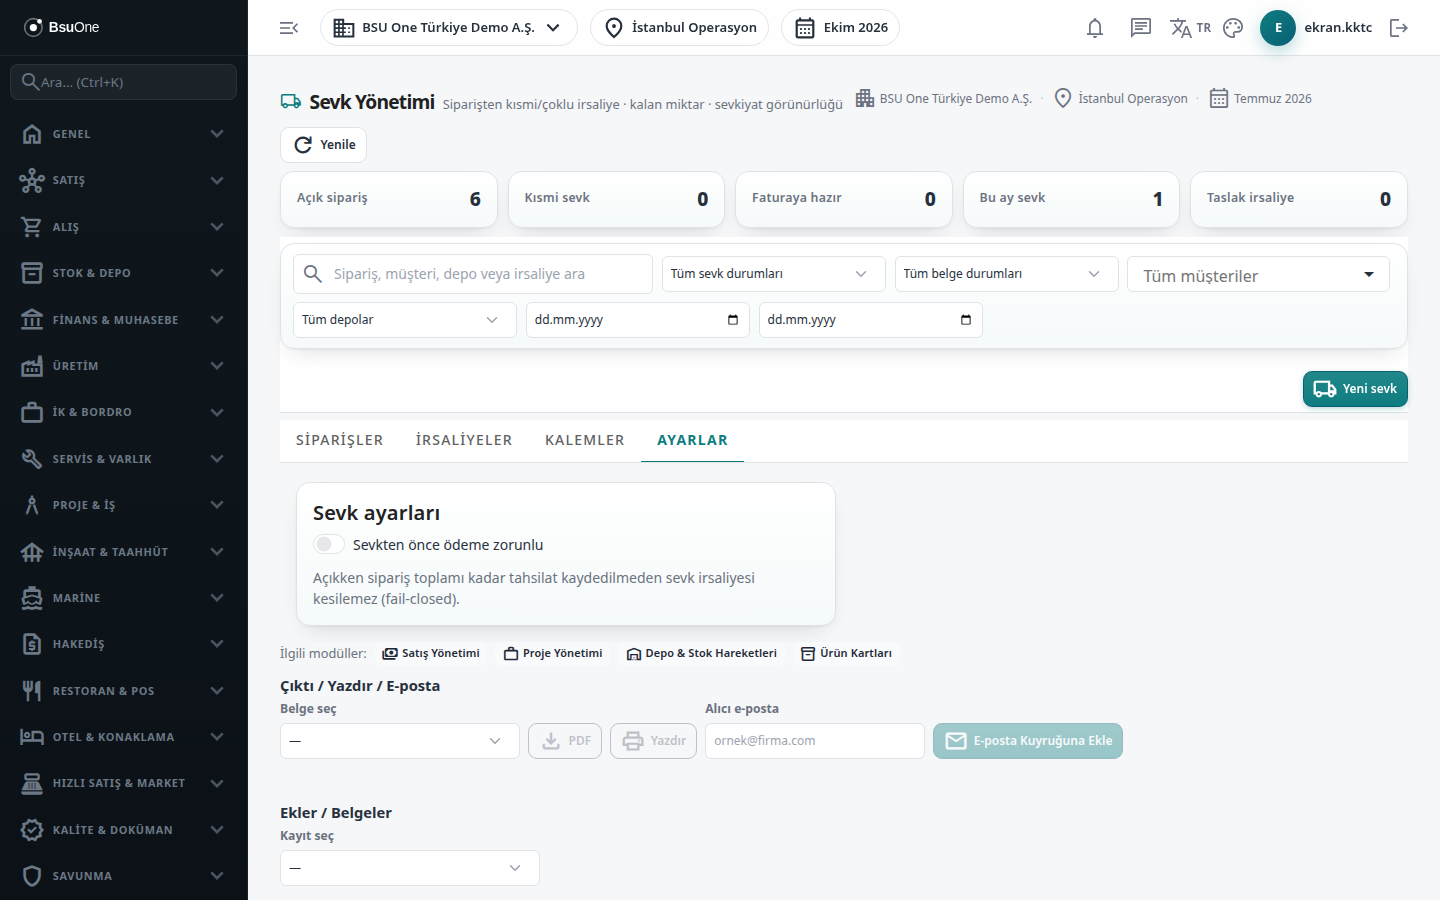1440x900 pixels.
Task: Change language via TR translate icon
Action: click(x=1190, y=28)
